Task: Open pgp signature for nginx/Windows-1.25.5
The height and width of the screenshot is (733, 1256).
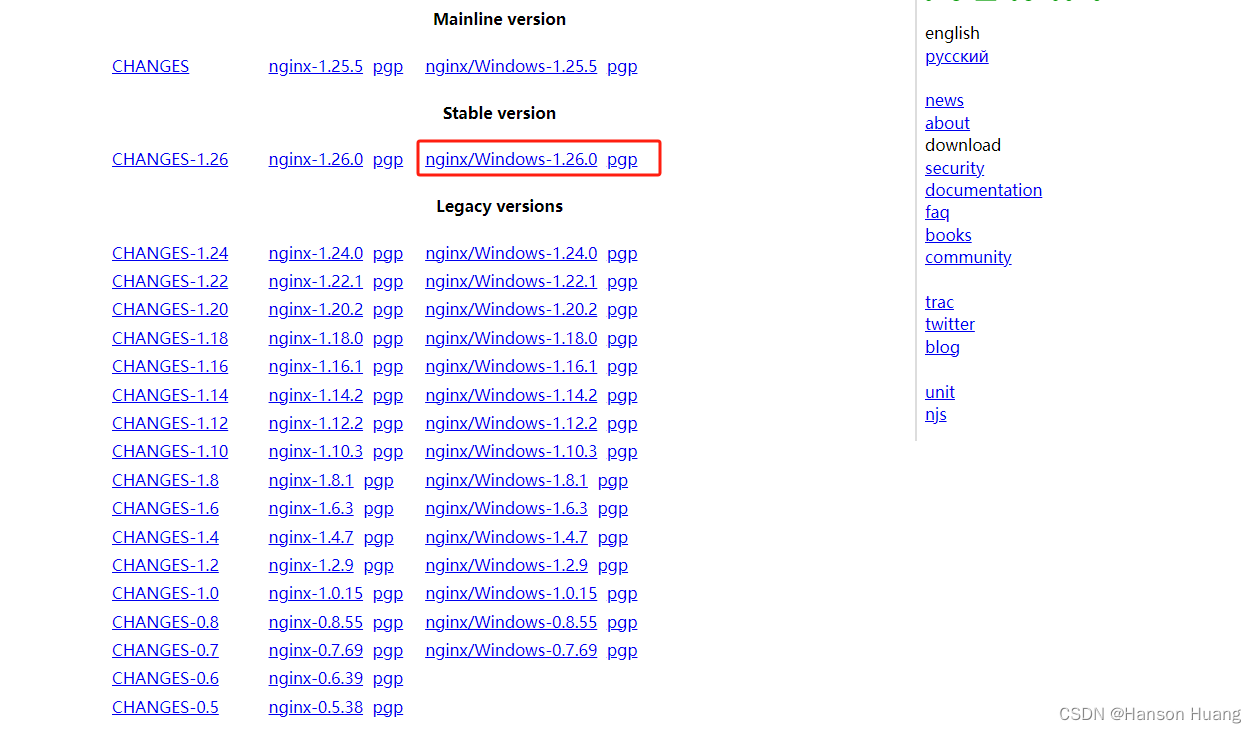Action: (622, 66)
